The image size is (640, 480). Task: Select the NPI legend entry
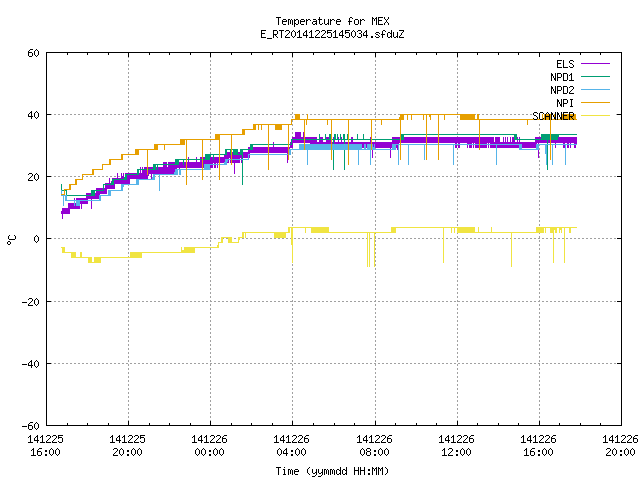coord(565,103)
